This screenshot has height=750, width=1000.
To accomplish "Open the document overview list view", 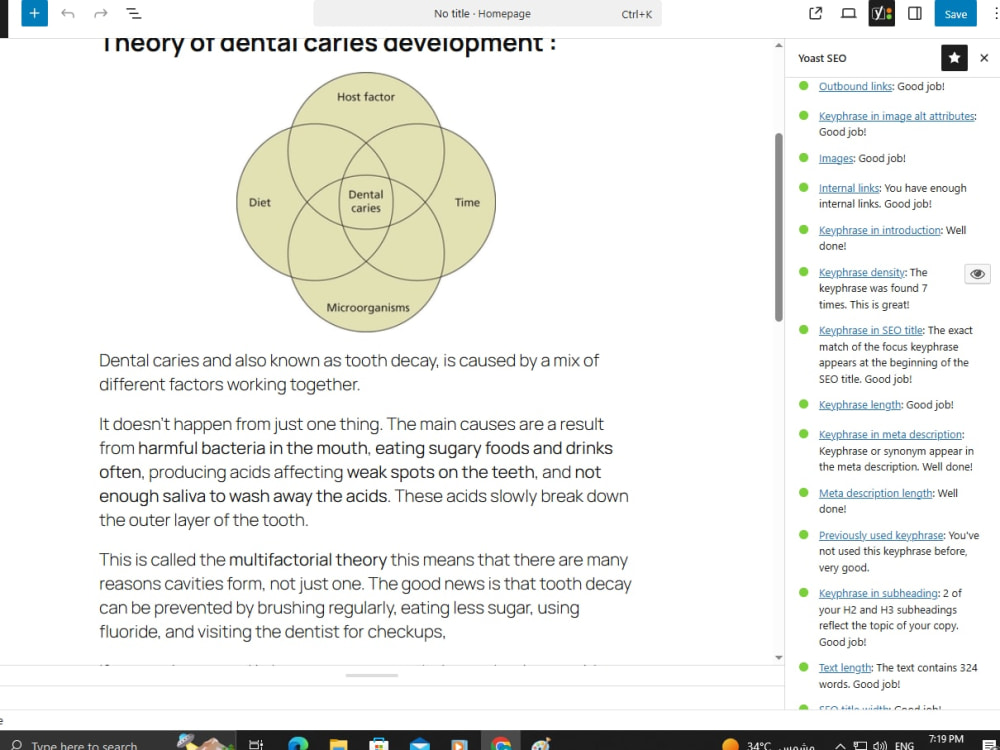I will click(133, 13).
